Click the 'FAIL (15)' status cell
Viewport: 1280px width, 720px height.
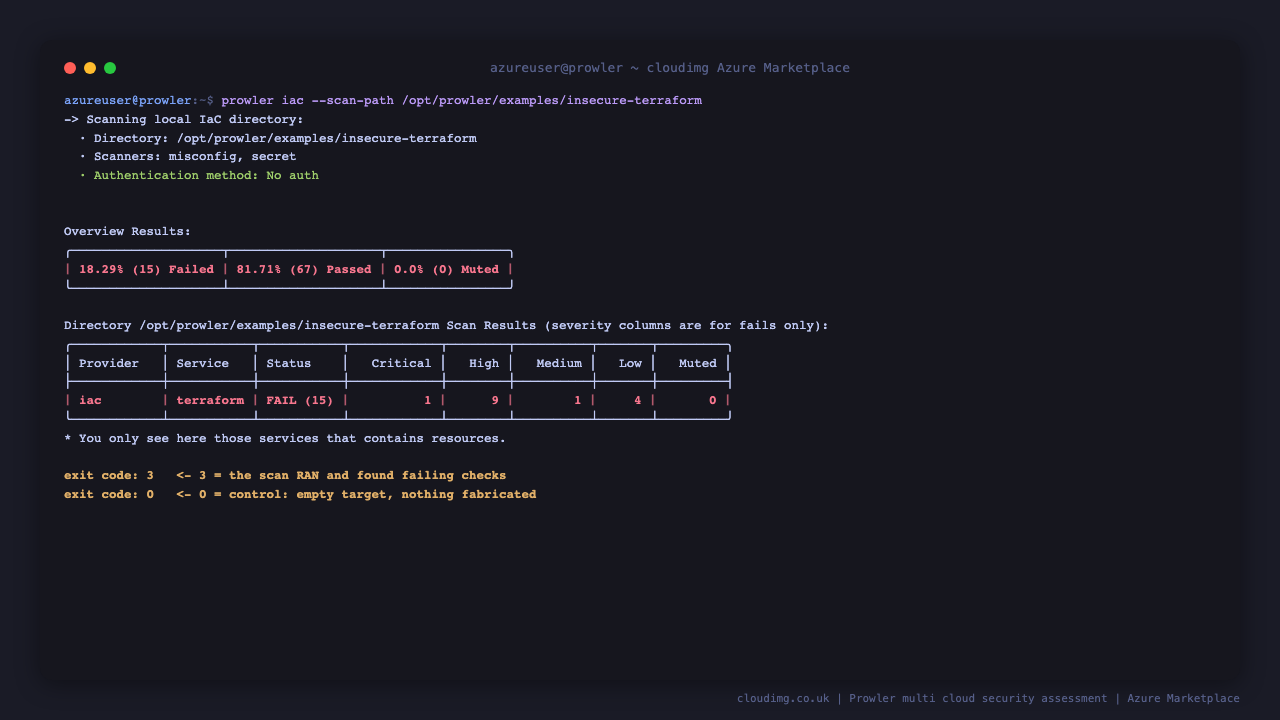coord(300,401)
